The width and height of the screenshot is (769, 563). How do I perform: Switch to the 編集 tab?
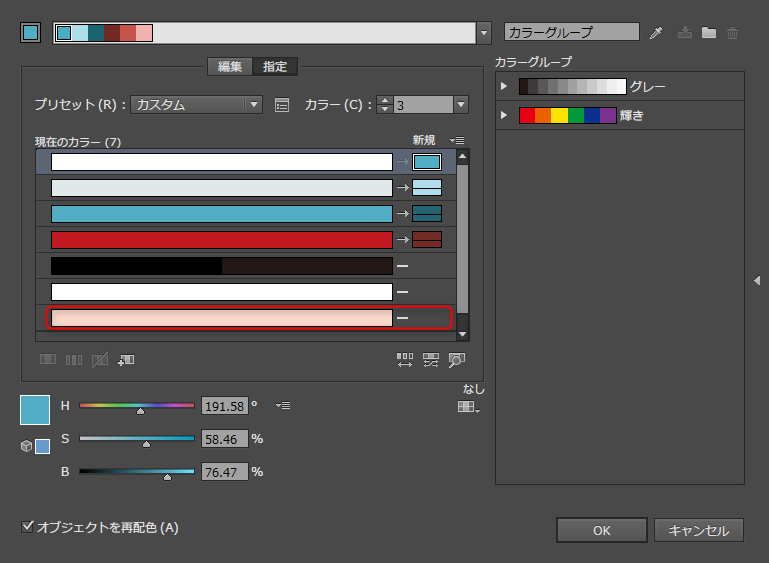click(x=230, y=67)
